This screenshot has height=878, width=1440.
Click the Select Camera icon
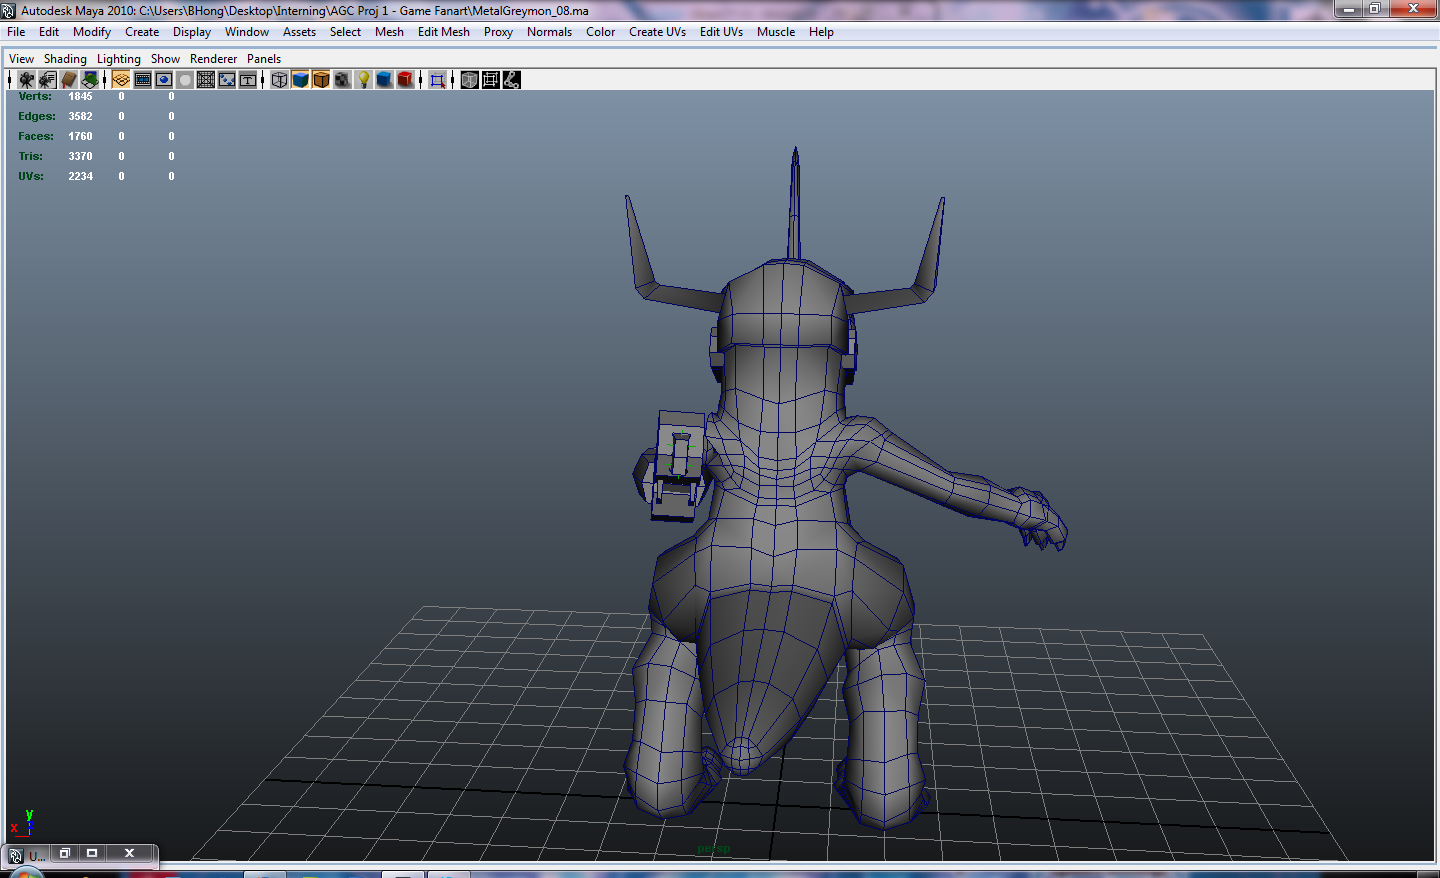click(26, 80)
